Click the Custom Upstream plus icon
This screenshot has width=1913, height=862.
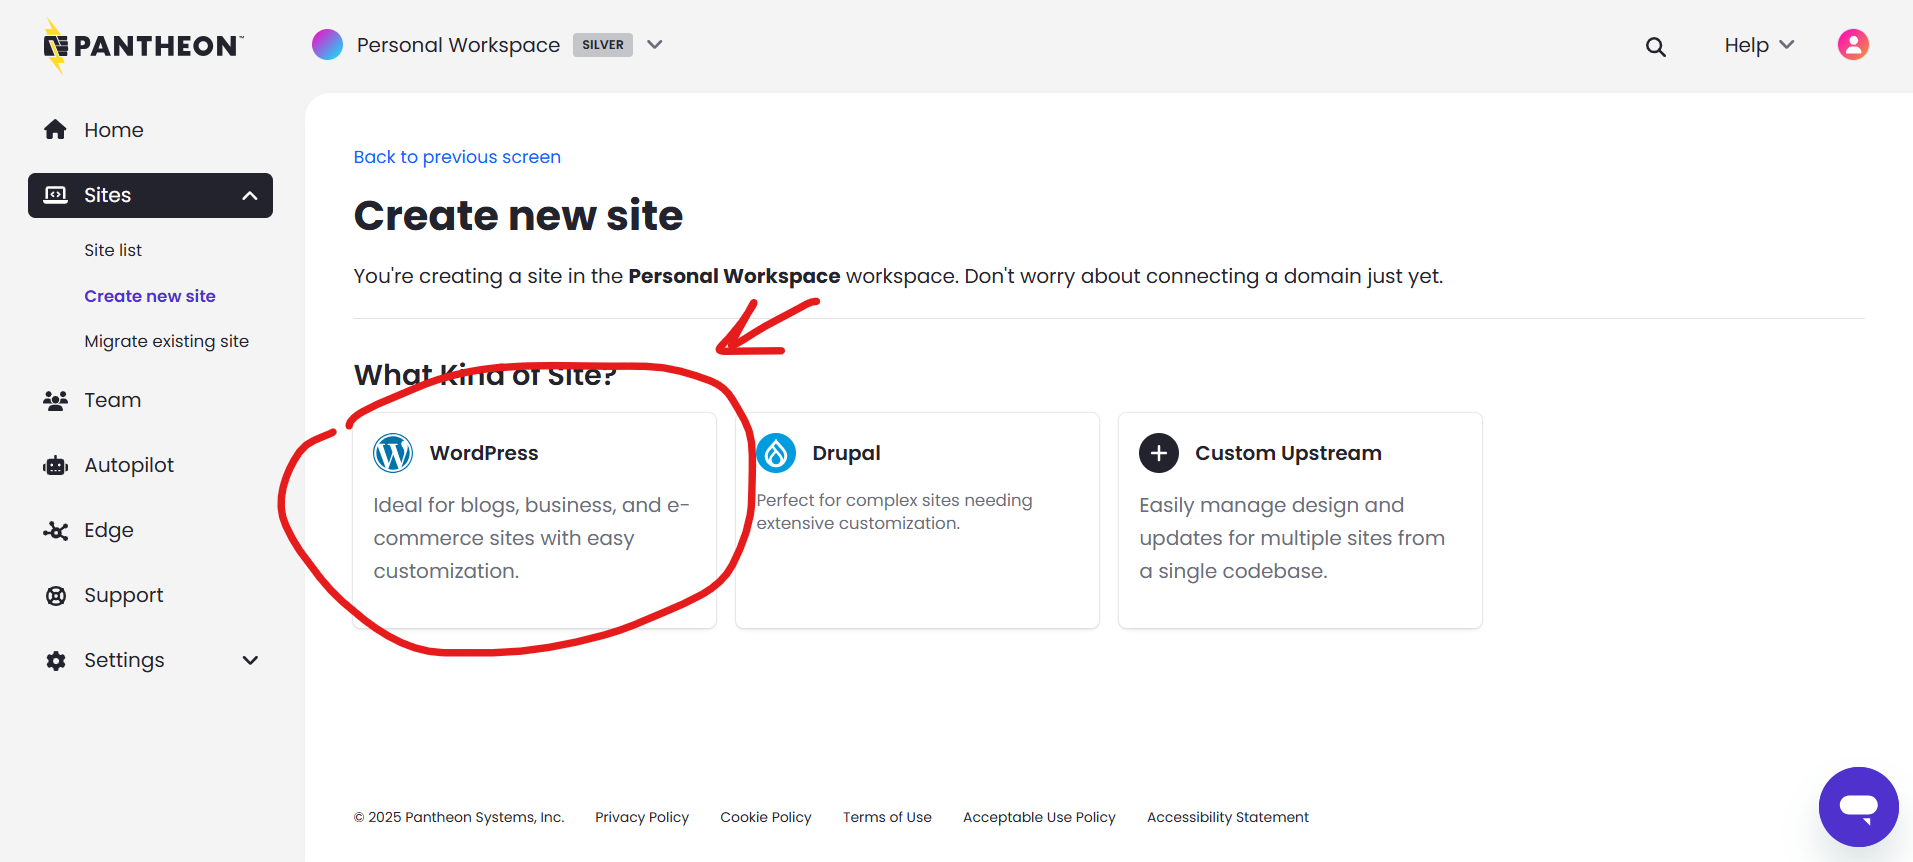[x=1159, y=453]
